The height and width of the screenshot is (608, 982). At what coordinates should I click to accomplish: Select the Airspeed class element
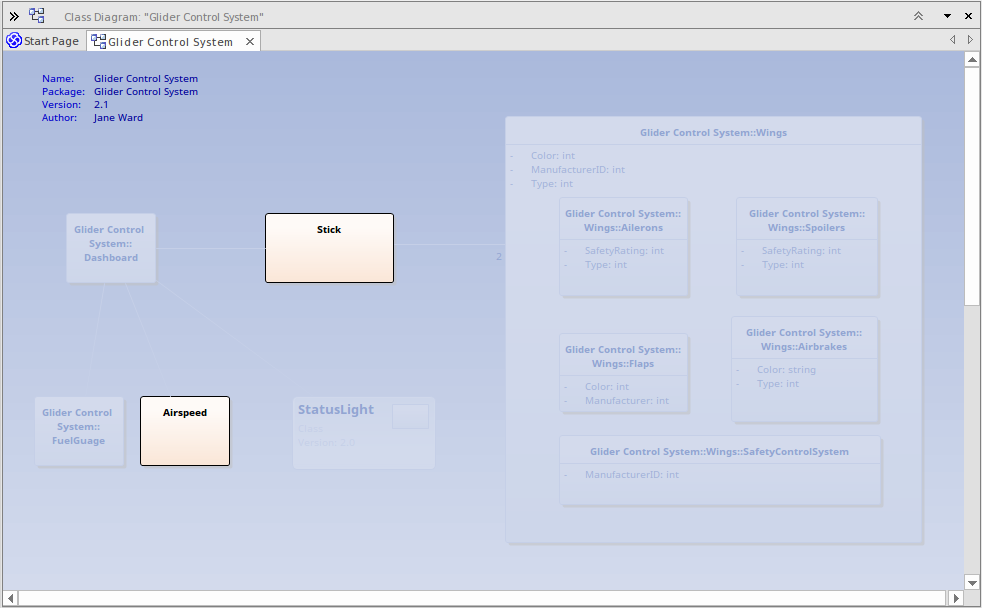pos(184,430)
